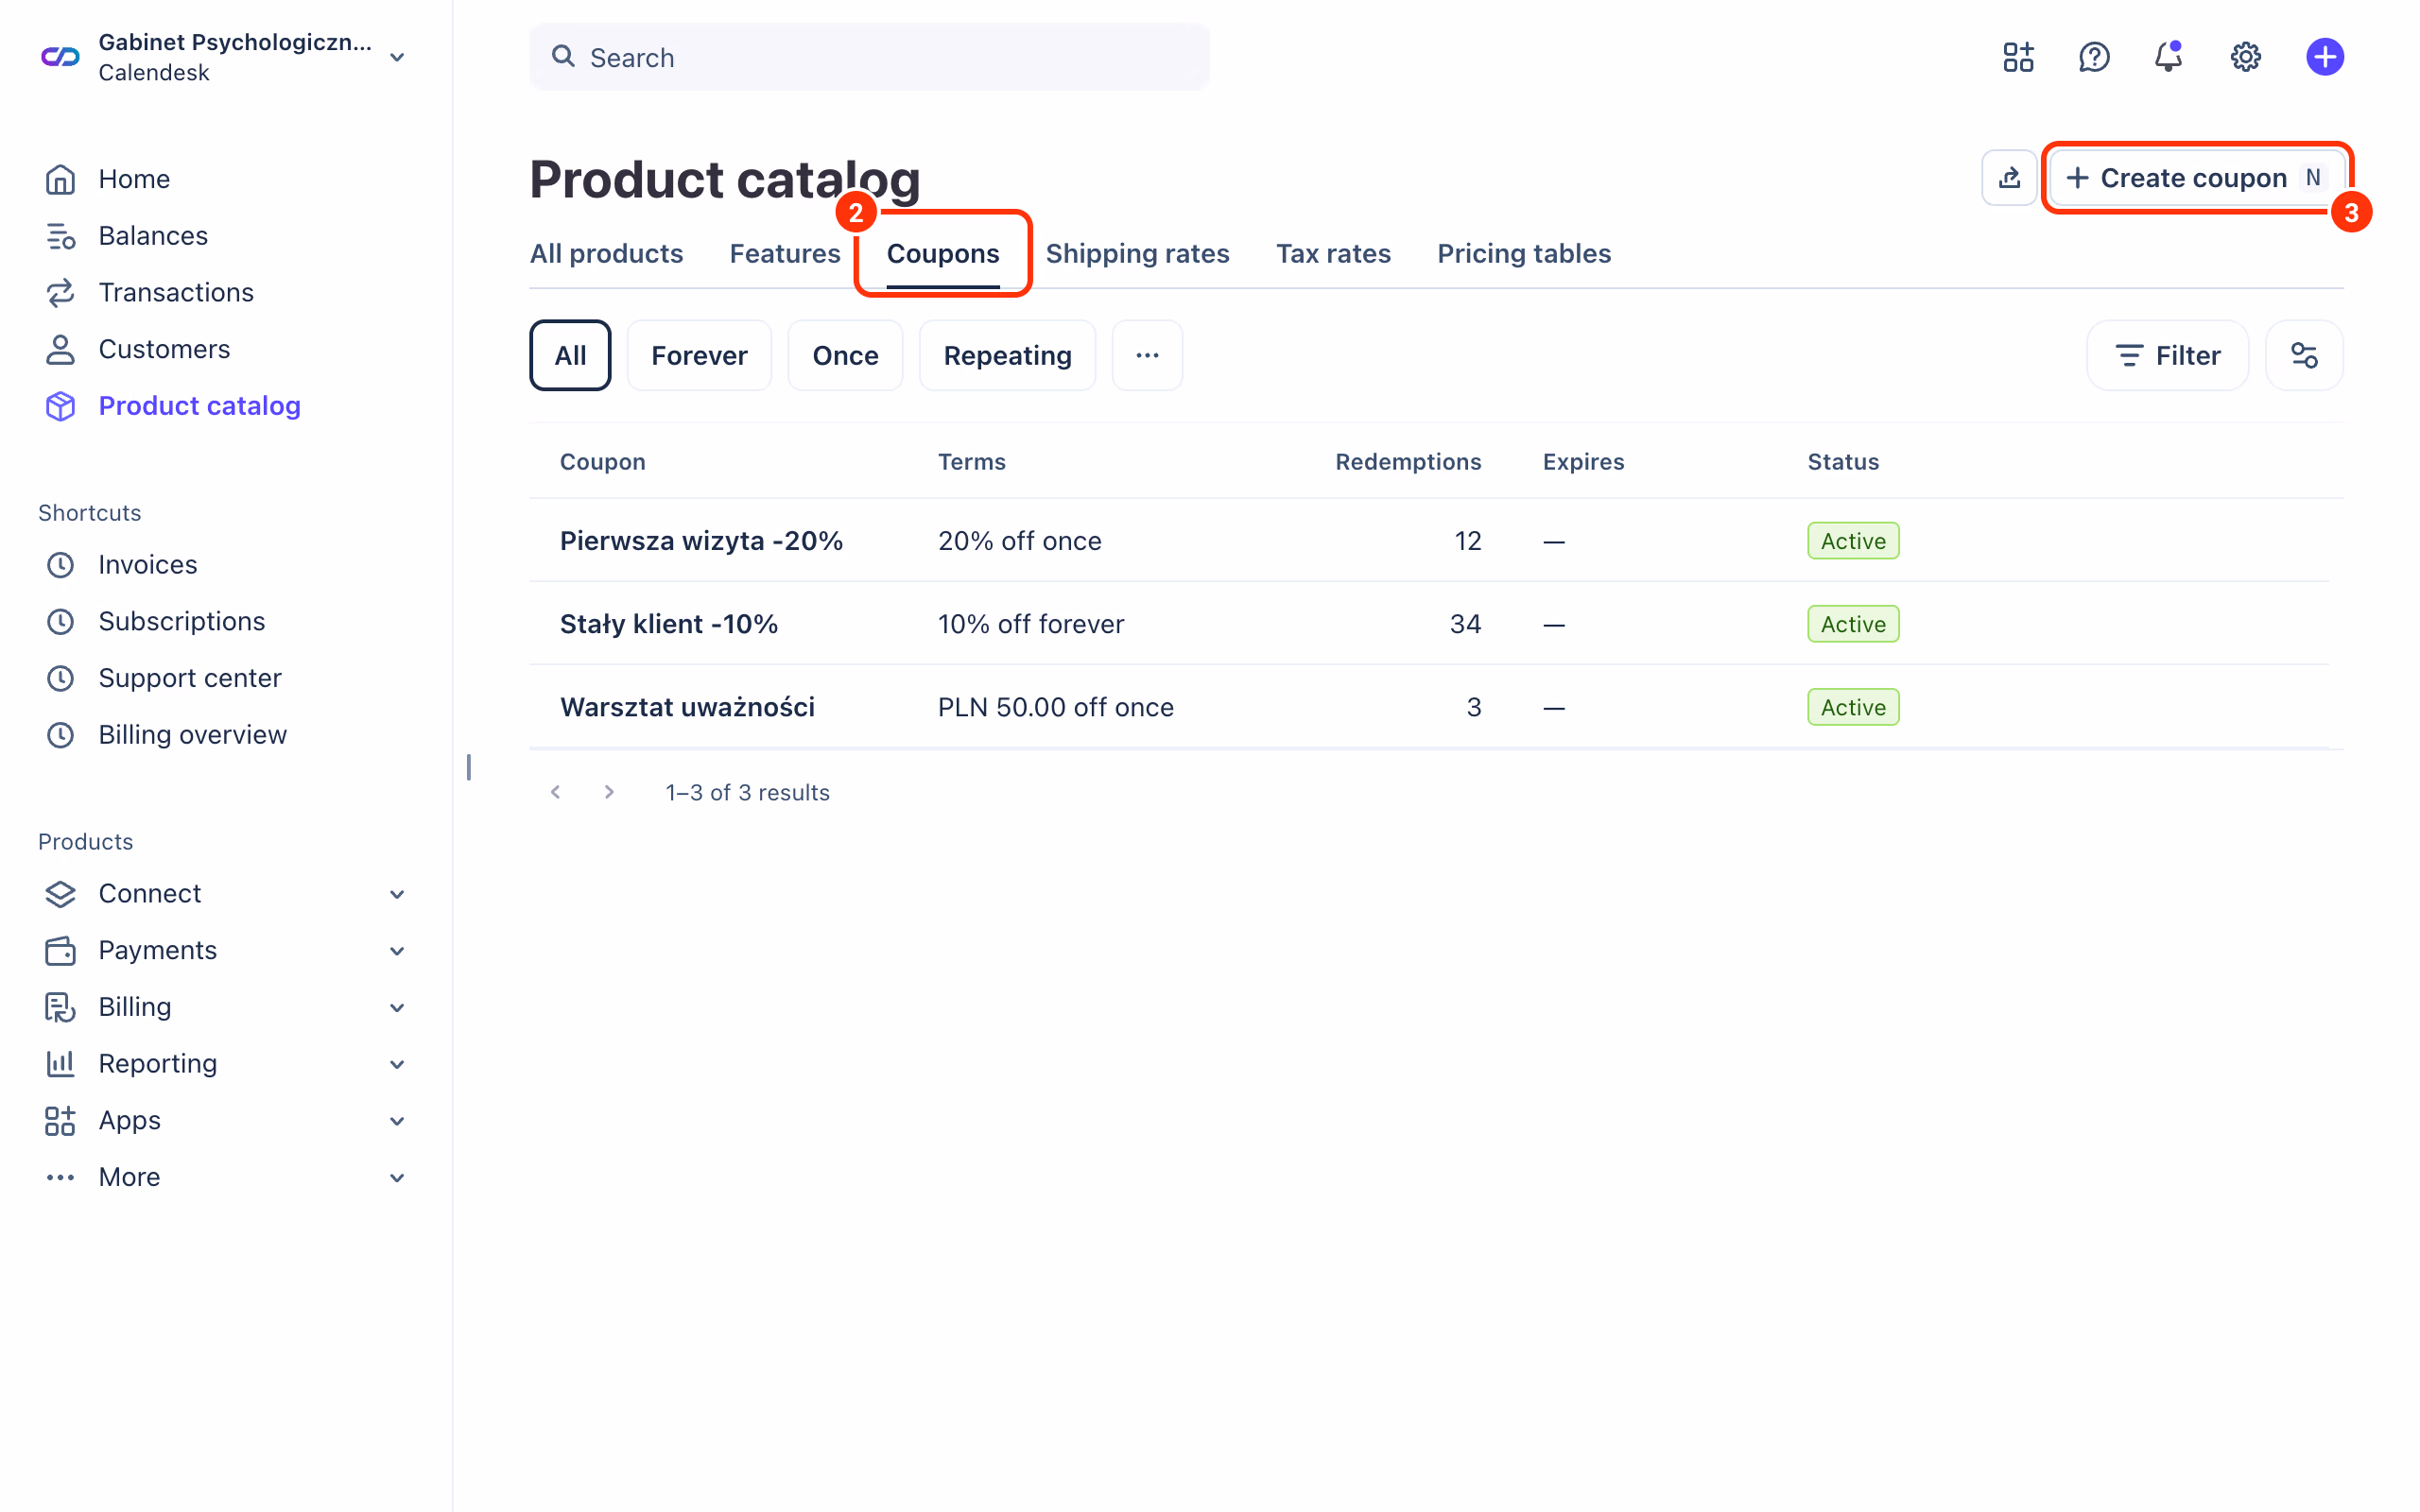
Task: Open Transactions in the sidebar
Action: coord(176,292)
